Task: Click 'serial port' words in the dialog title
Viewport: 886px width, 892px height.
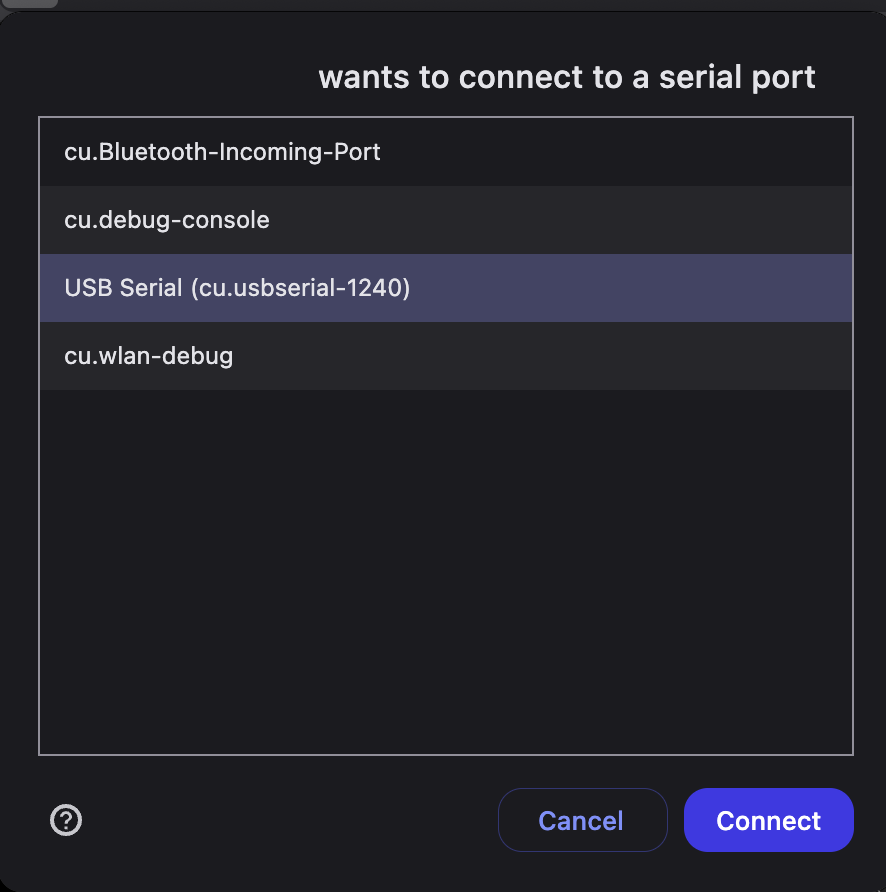Action: click(737, 78)
